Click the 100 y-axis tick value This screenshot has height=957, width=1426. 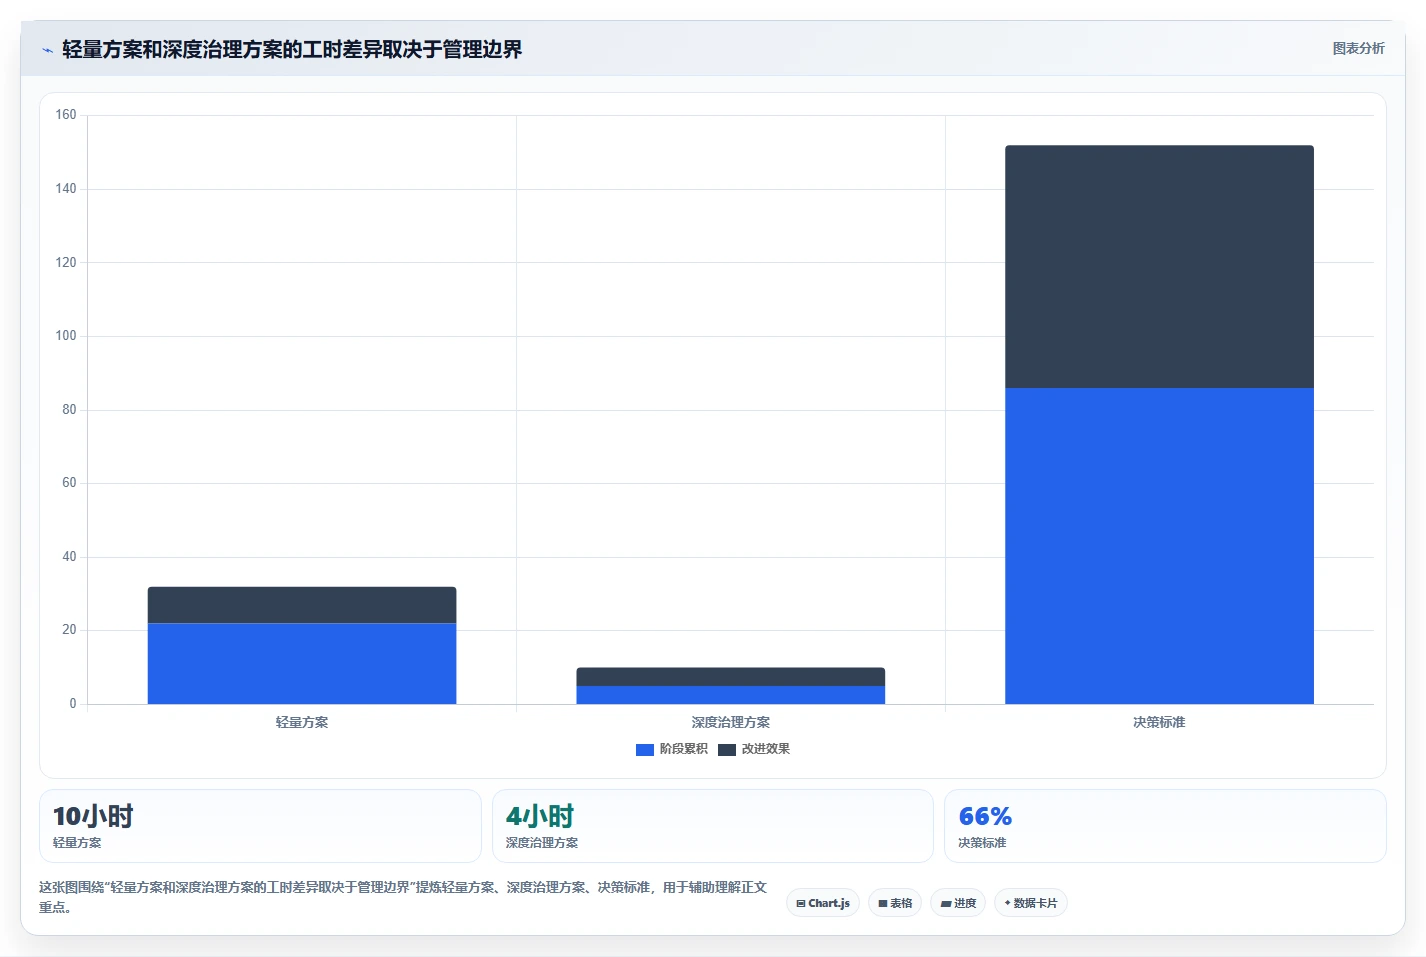coord(66,336)
